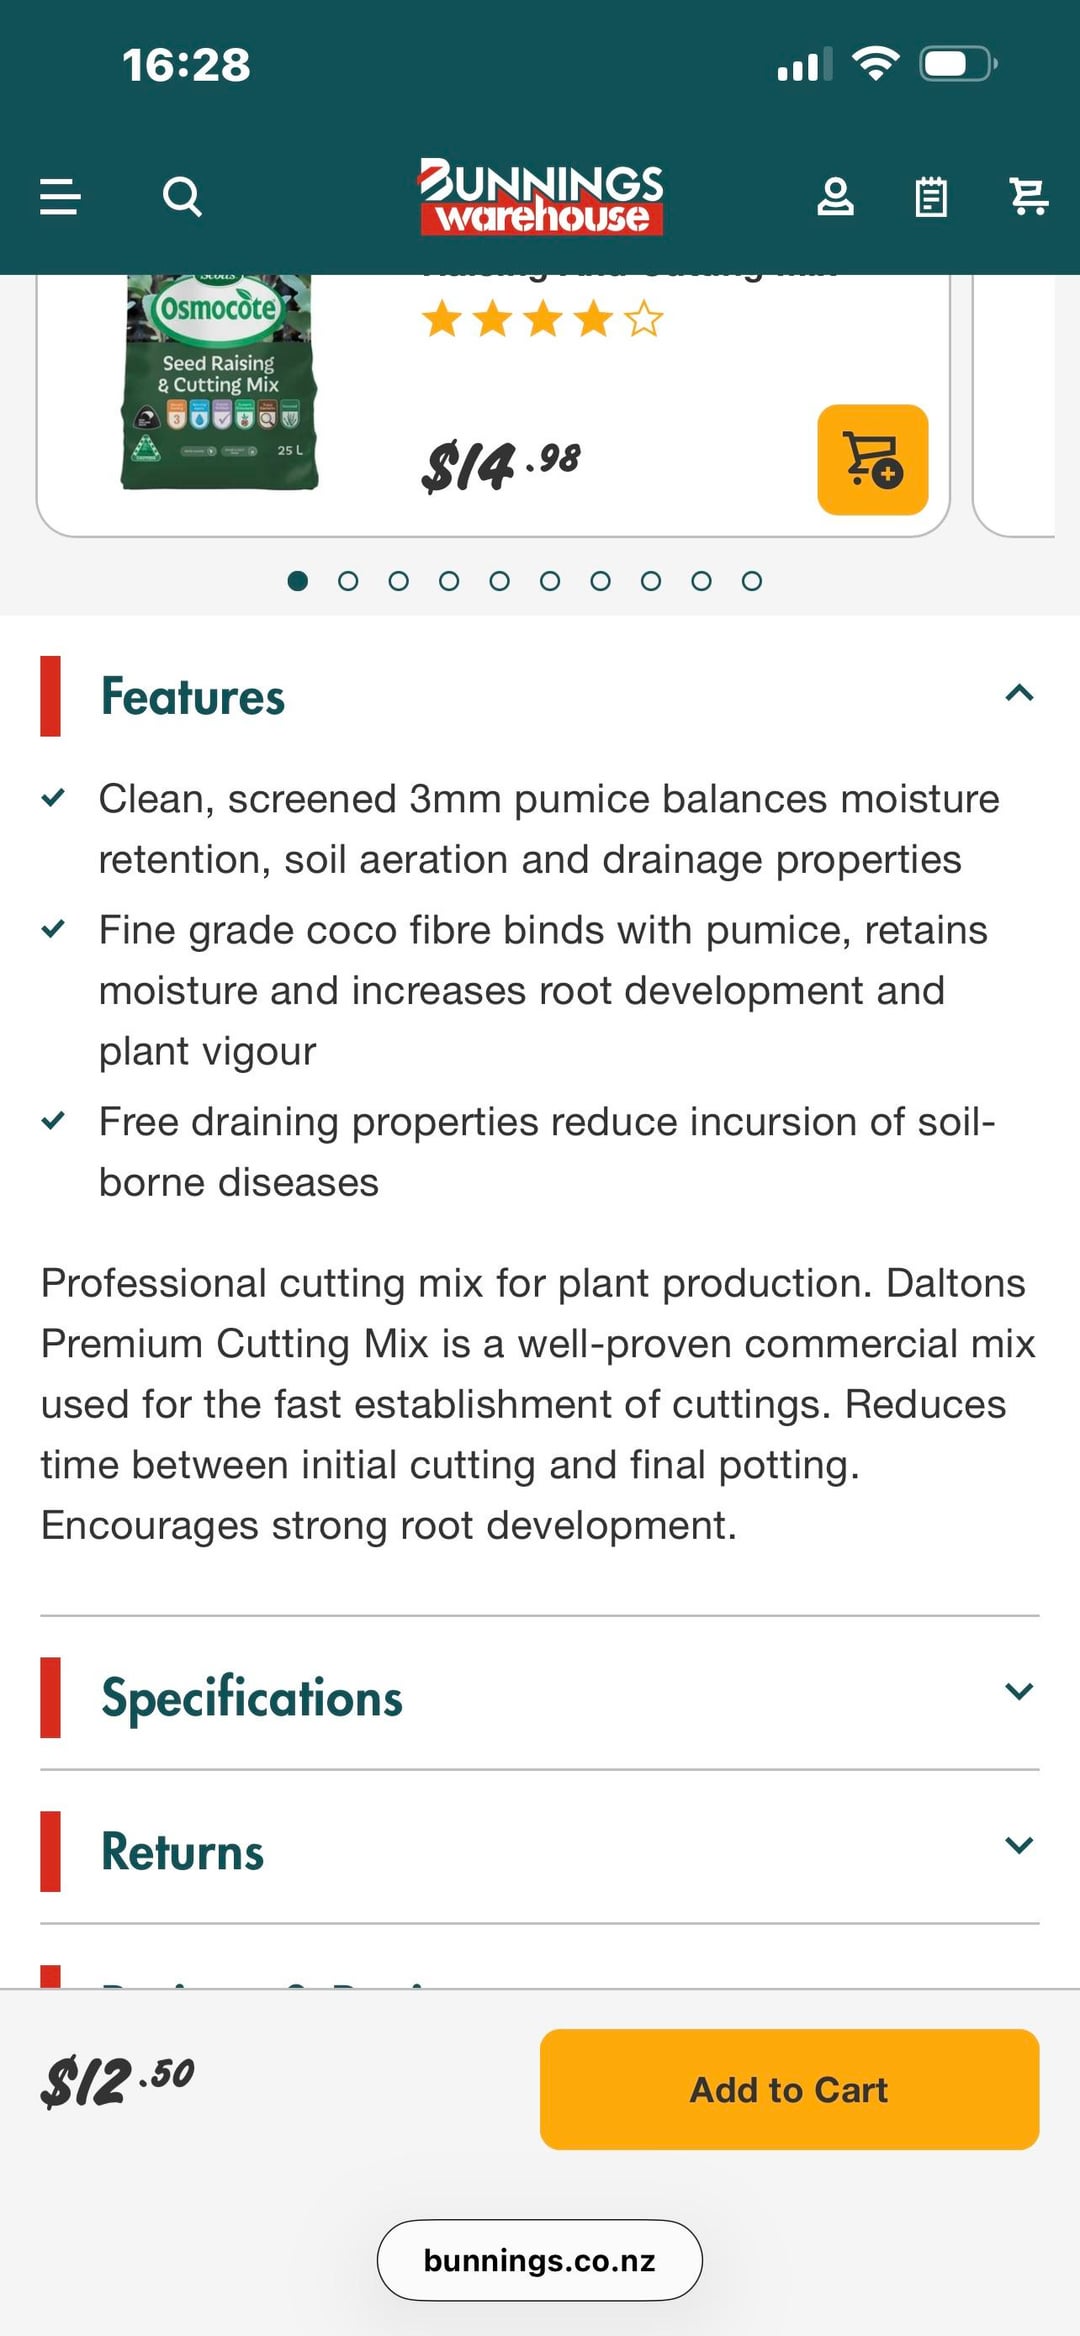This screenshot has height=2336, width=1080.
Task: Tap the Returns heading
Action: point(183,1852)
